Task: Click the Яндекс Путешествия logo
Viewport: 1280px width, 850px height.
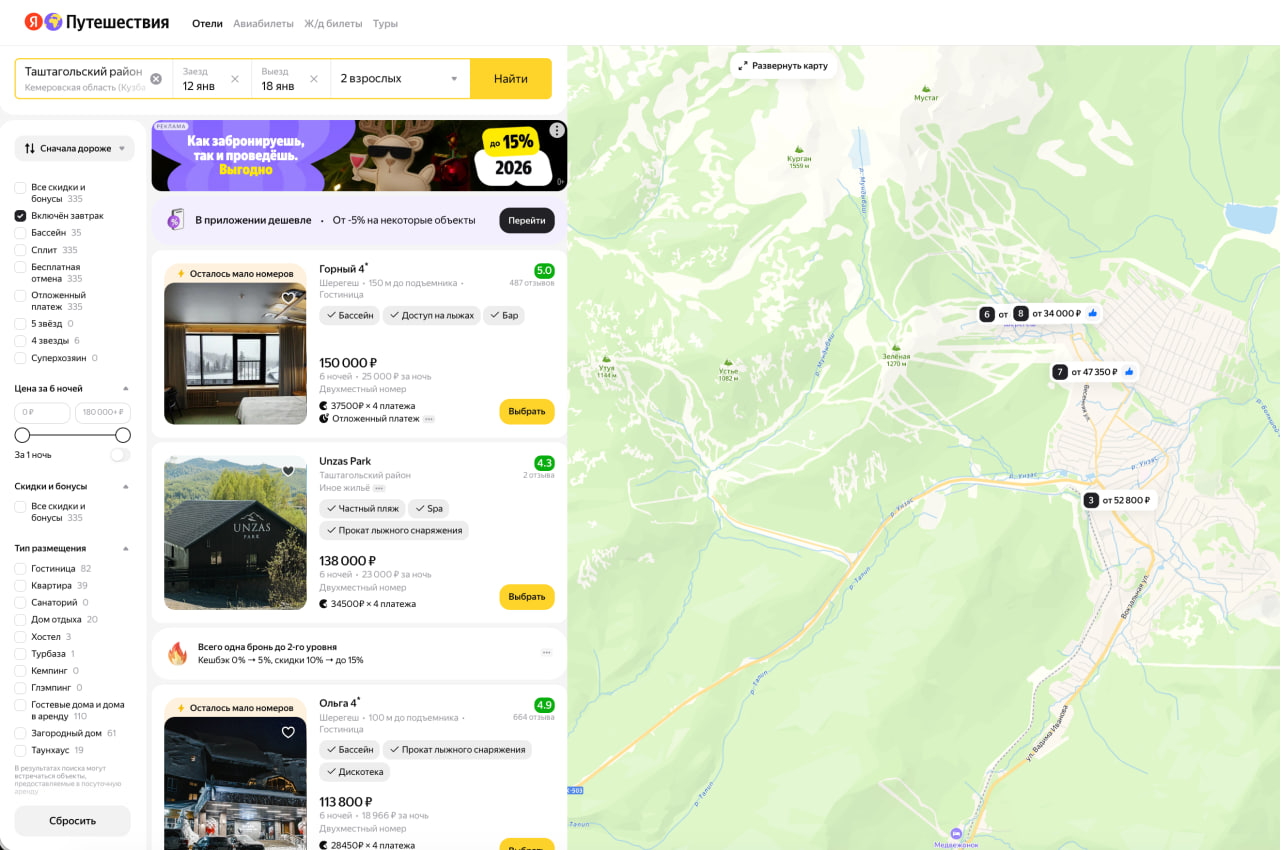Action: tap(97, 22)
